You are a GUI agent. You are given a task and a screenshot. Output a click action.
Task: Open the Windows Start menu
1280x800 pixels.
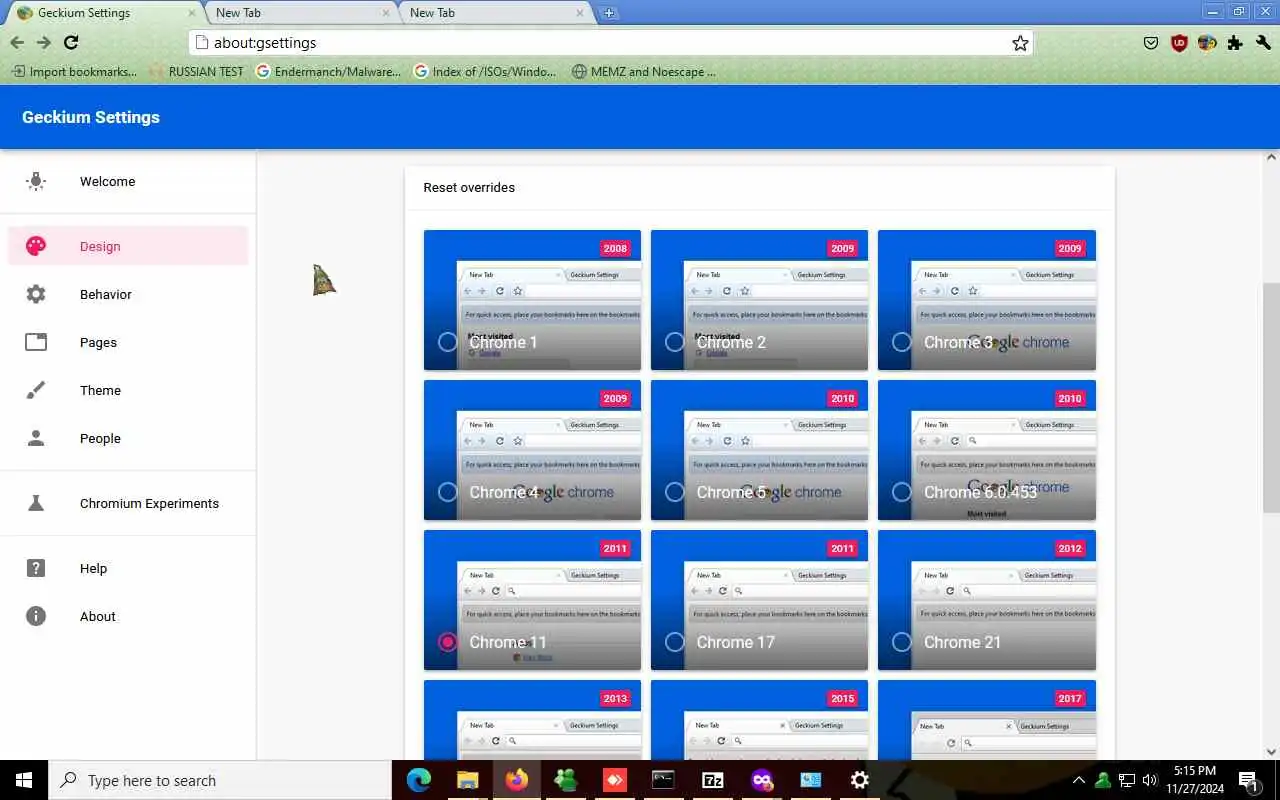tap(24, 780)
